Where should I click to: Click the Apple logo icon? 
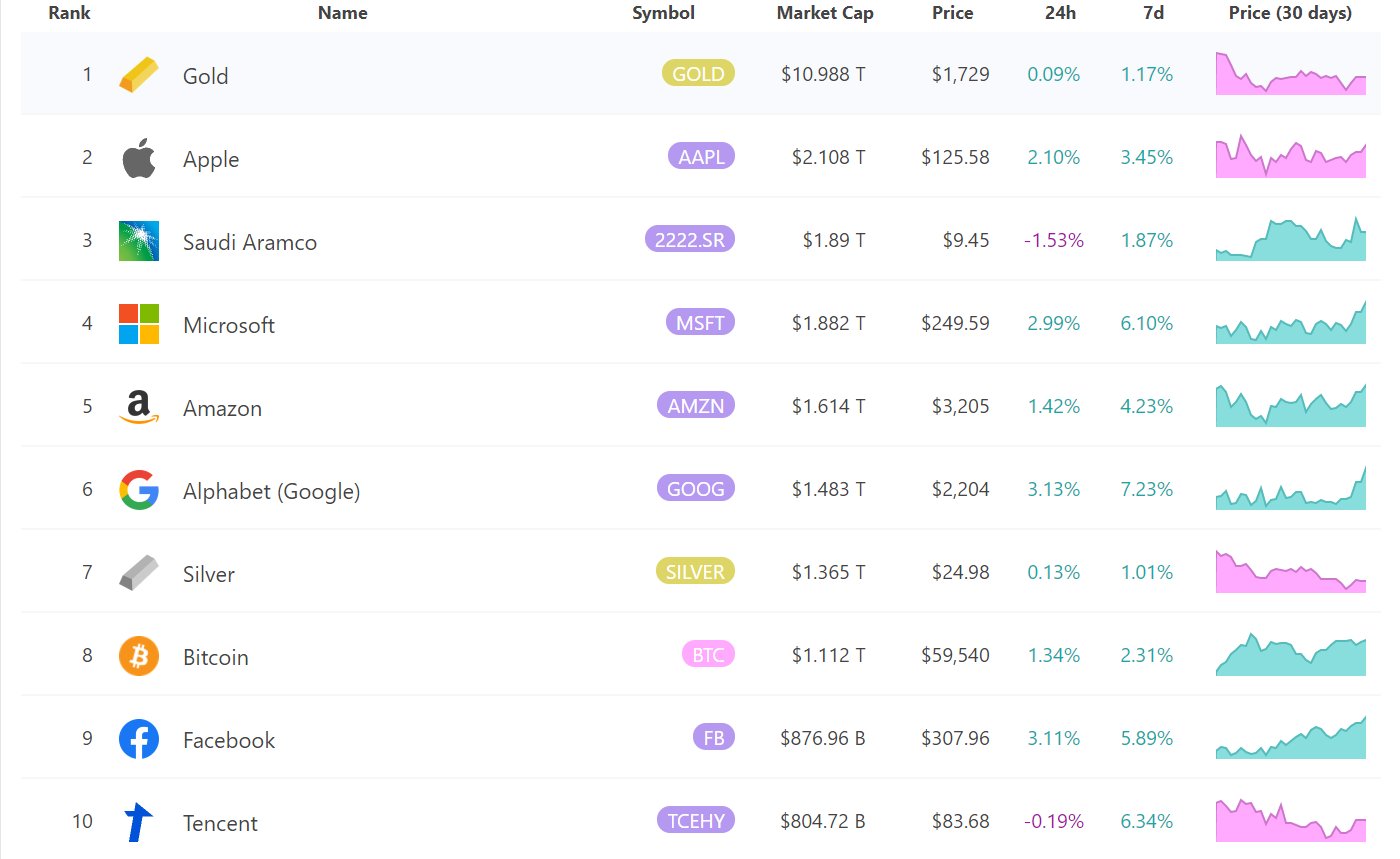[139, 158]
